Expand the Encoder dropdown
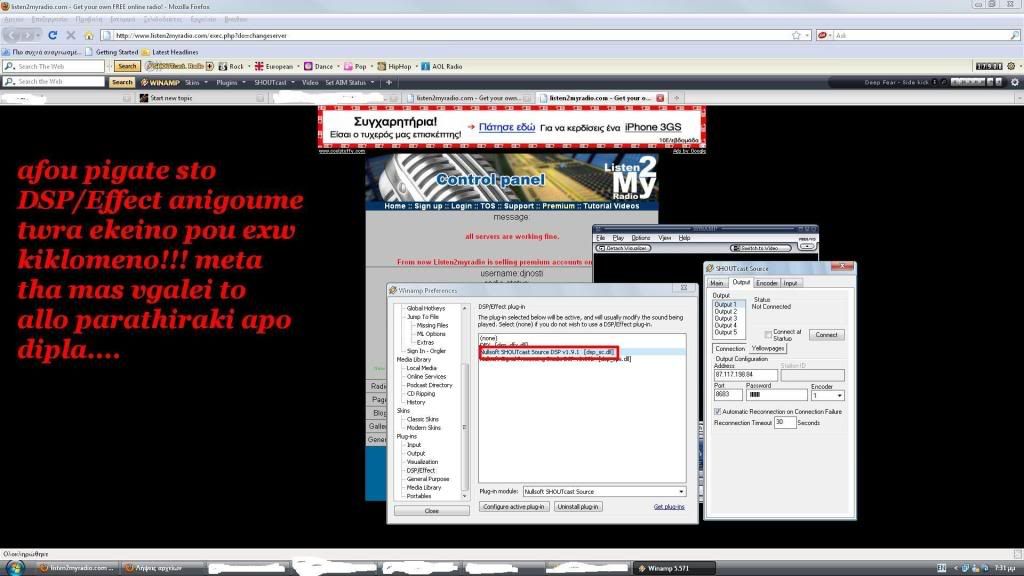 pos(829,396)
